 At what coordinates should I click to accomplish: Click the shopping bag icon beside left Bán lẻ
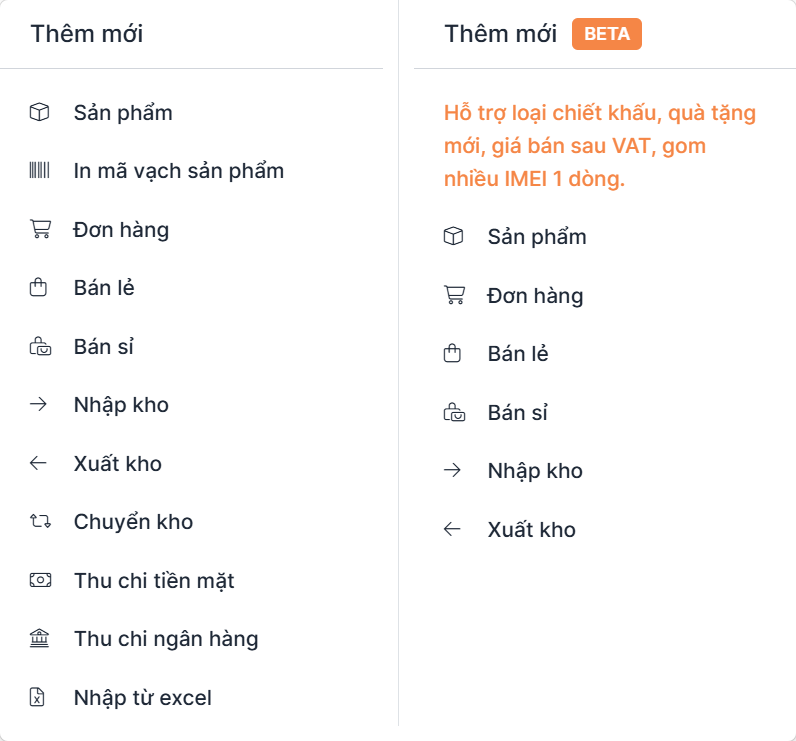tap(39, 288)
